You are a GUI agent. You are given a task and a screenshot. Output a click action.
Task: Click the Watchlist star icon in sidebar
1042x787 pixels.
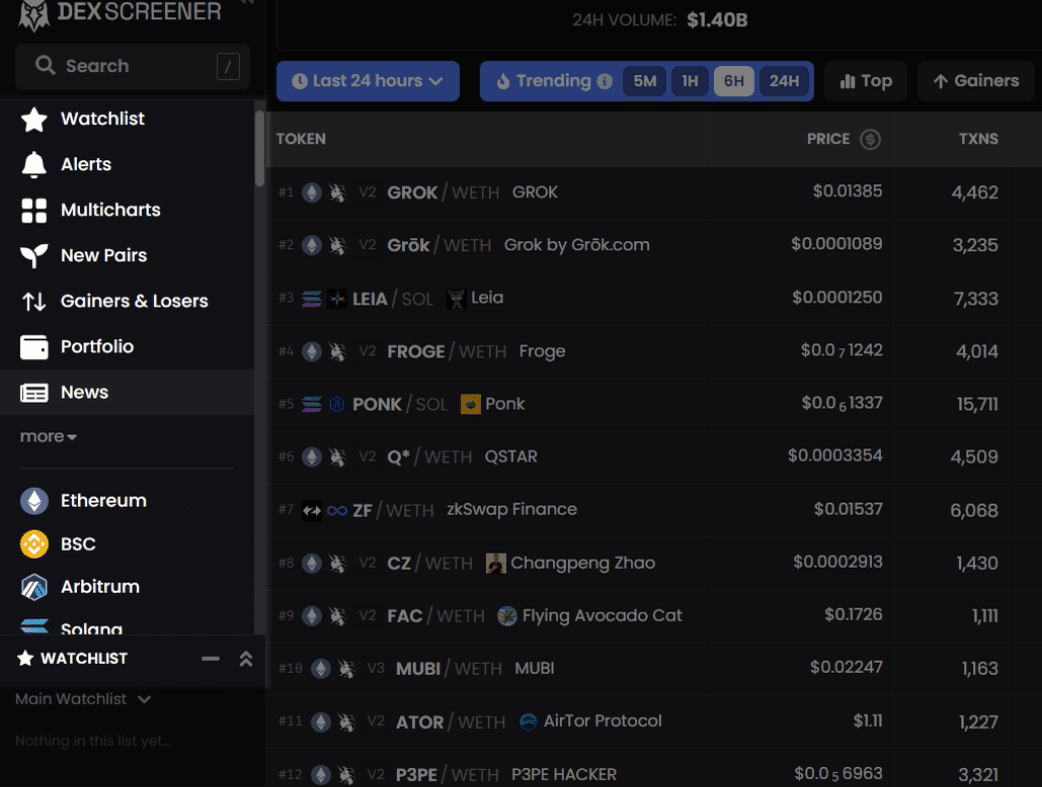click(x=34, y=120)
